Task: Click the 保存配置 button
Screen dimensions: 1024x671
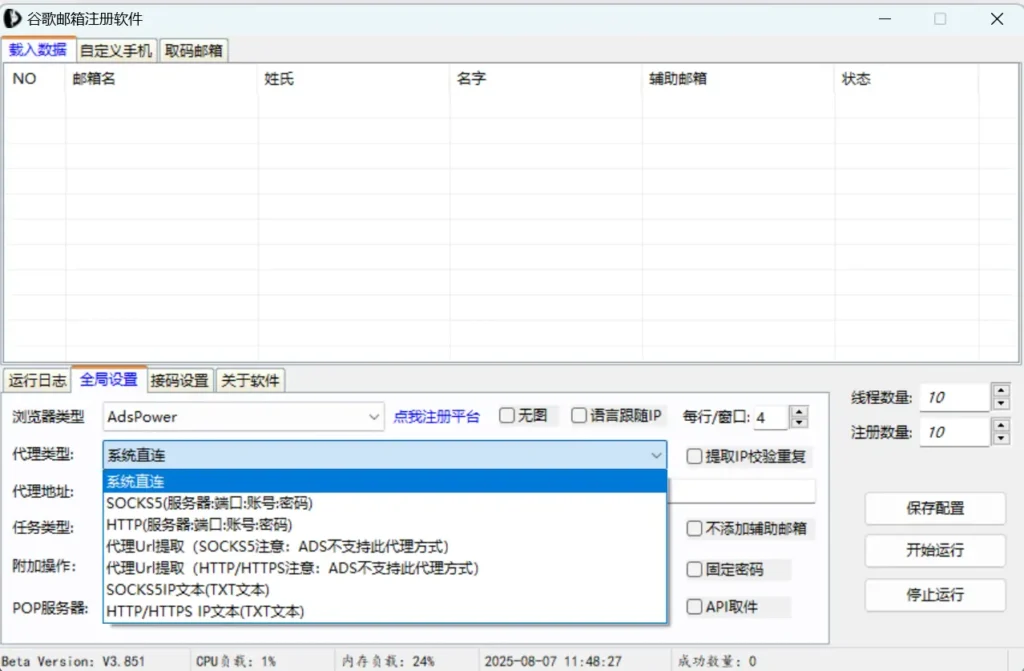Action: [x=935, y=508]
